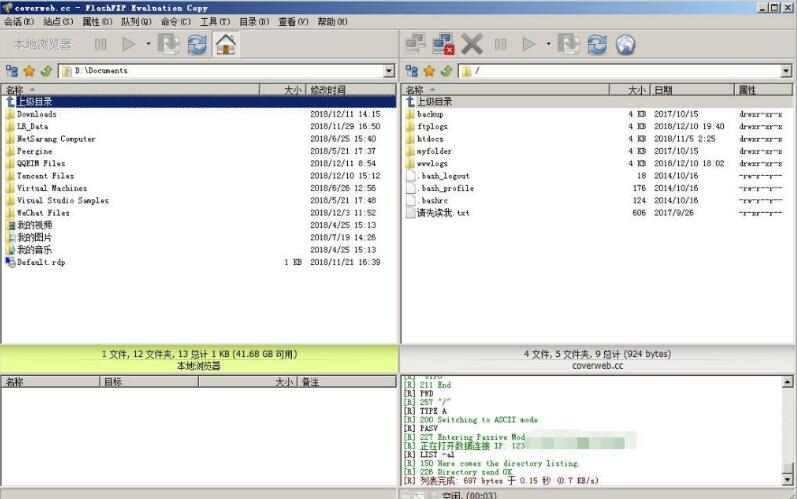This screenshot has height=499, width=797.
Task: Click the star bookmark icon in remote pane
Action: pyautogui.click(x=429, y=71)
